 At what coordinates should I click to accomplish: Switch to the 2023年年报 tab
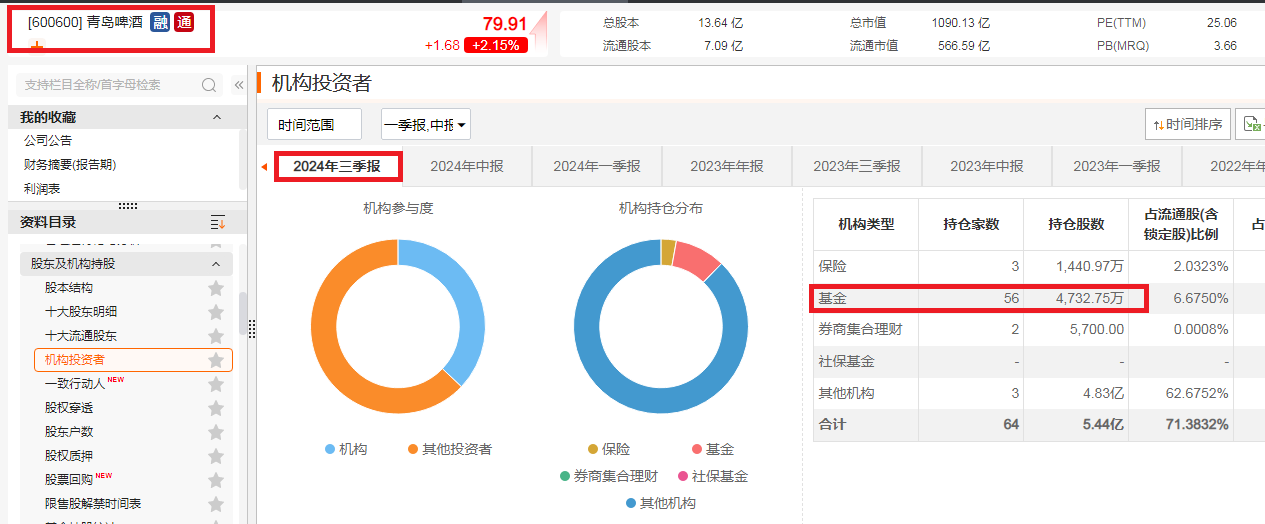[x=727, y=167]
